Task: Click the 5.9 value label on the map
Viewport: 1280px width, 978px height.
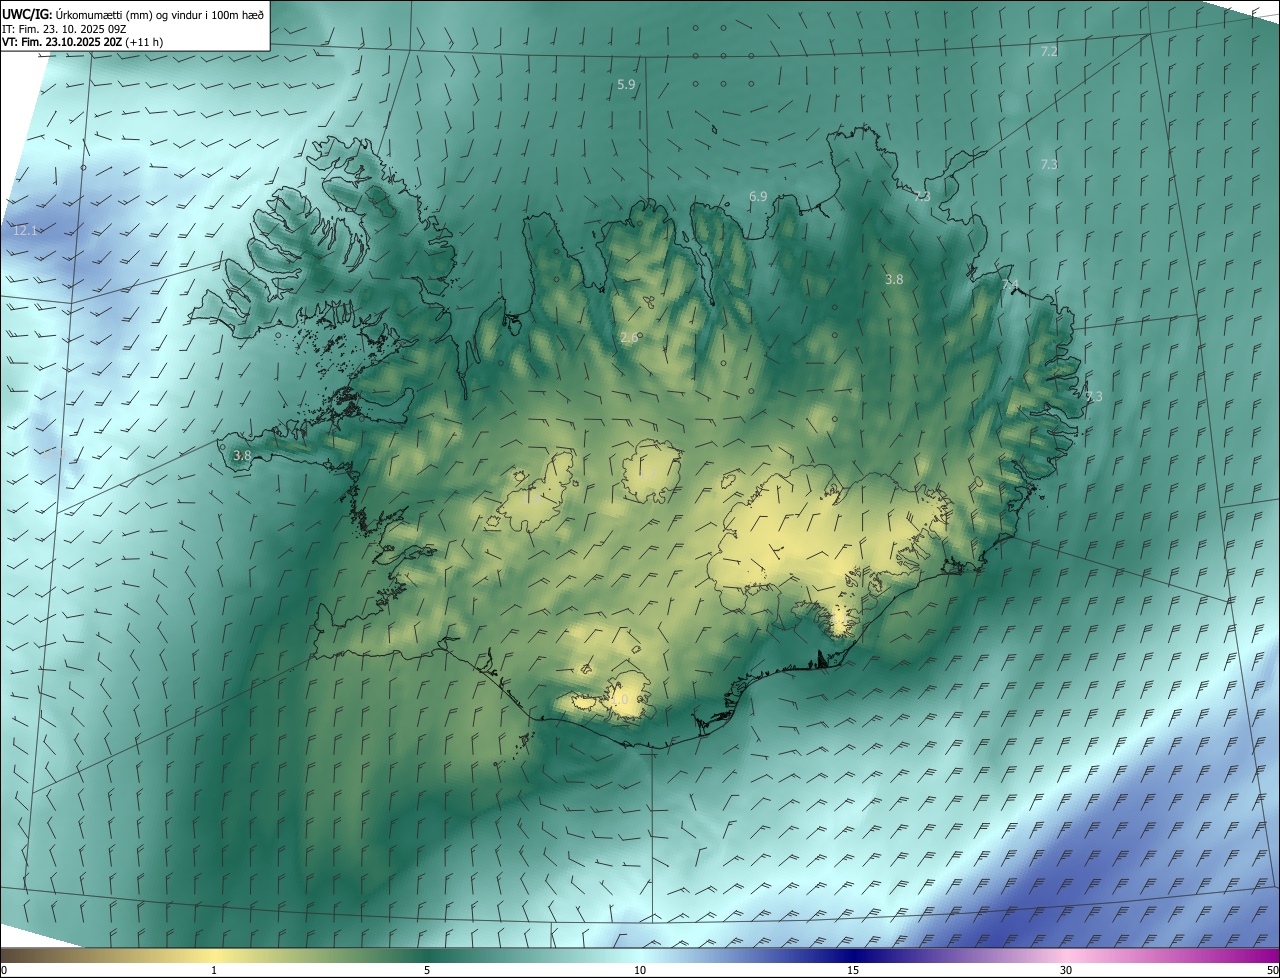Action: pos(626,85)
